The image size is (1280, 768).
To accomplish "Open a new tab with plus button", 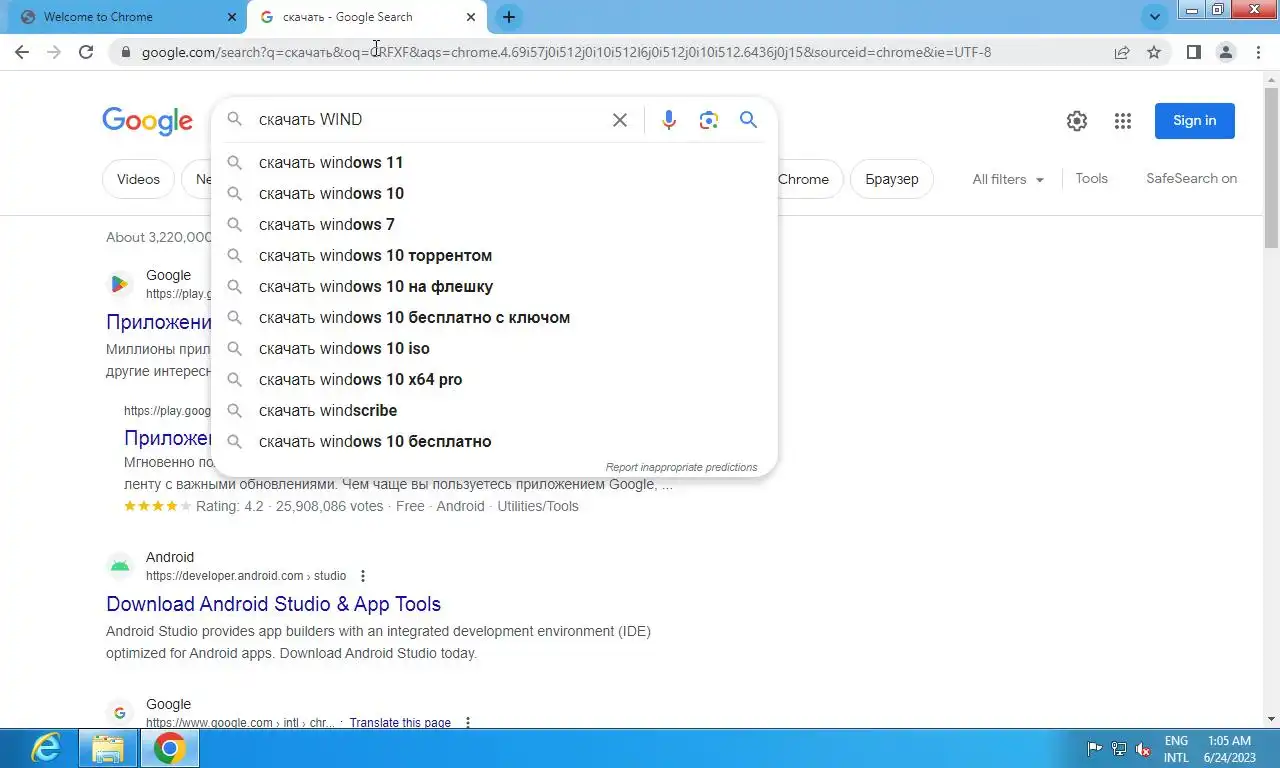I will coord(509,17).
